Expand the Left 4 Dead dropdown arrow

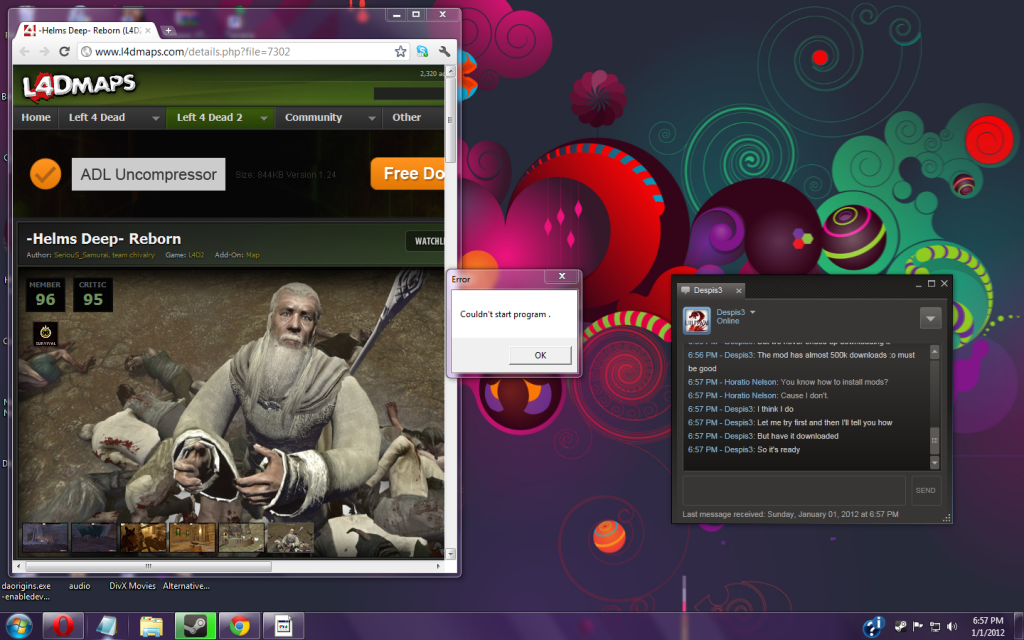[x=155, y=118]
